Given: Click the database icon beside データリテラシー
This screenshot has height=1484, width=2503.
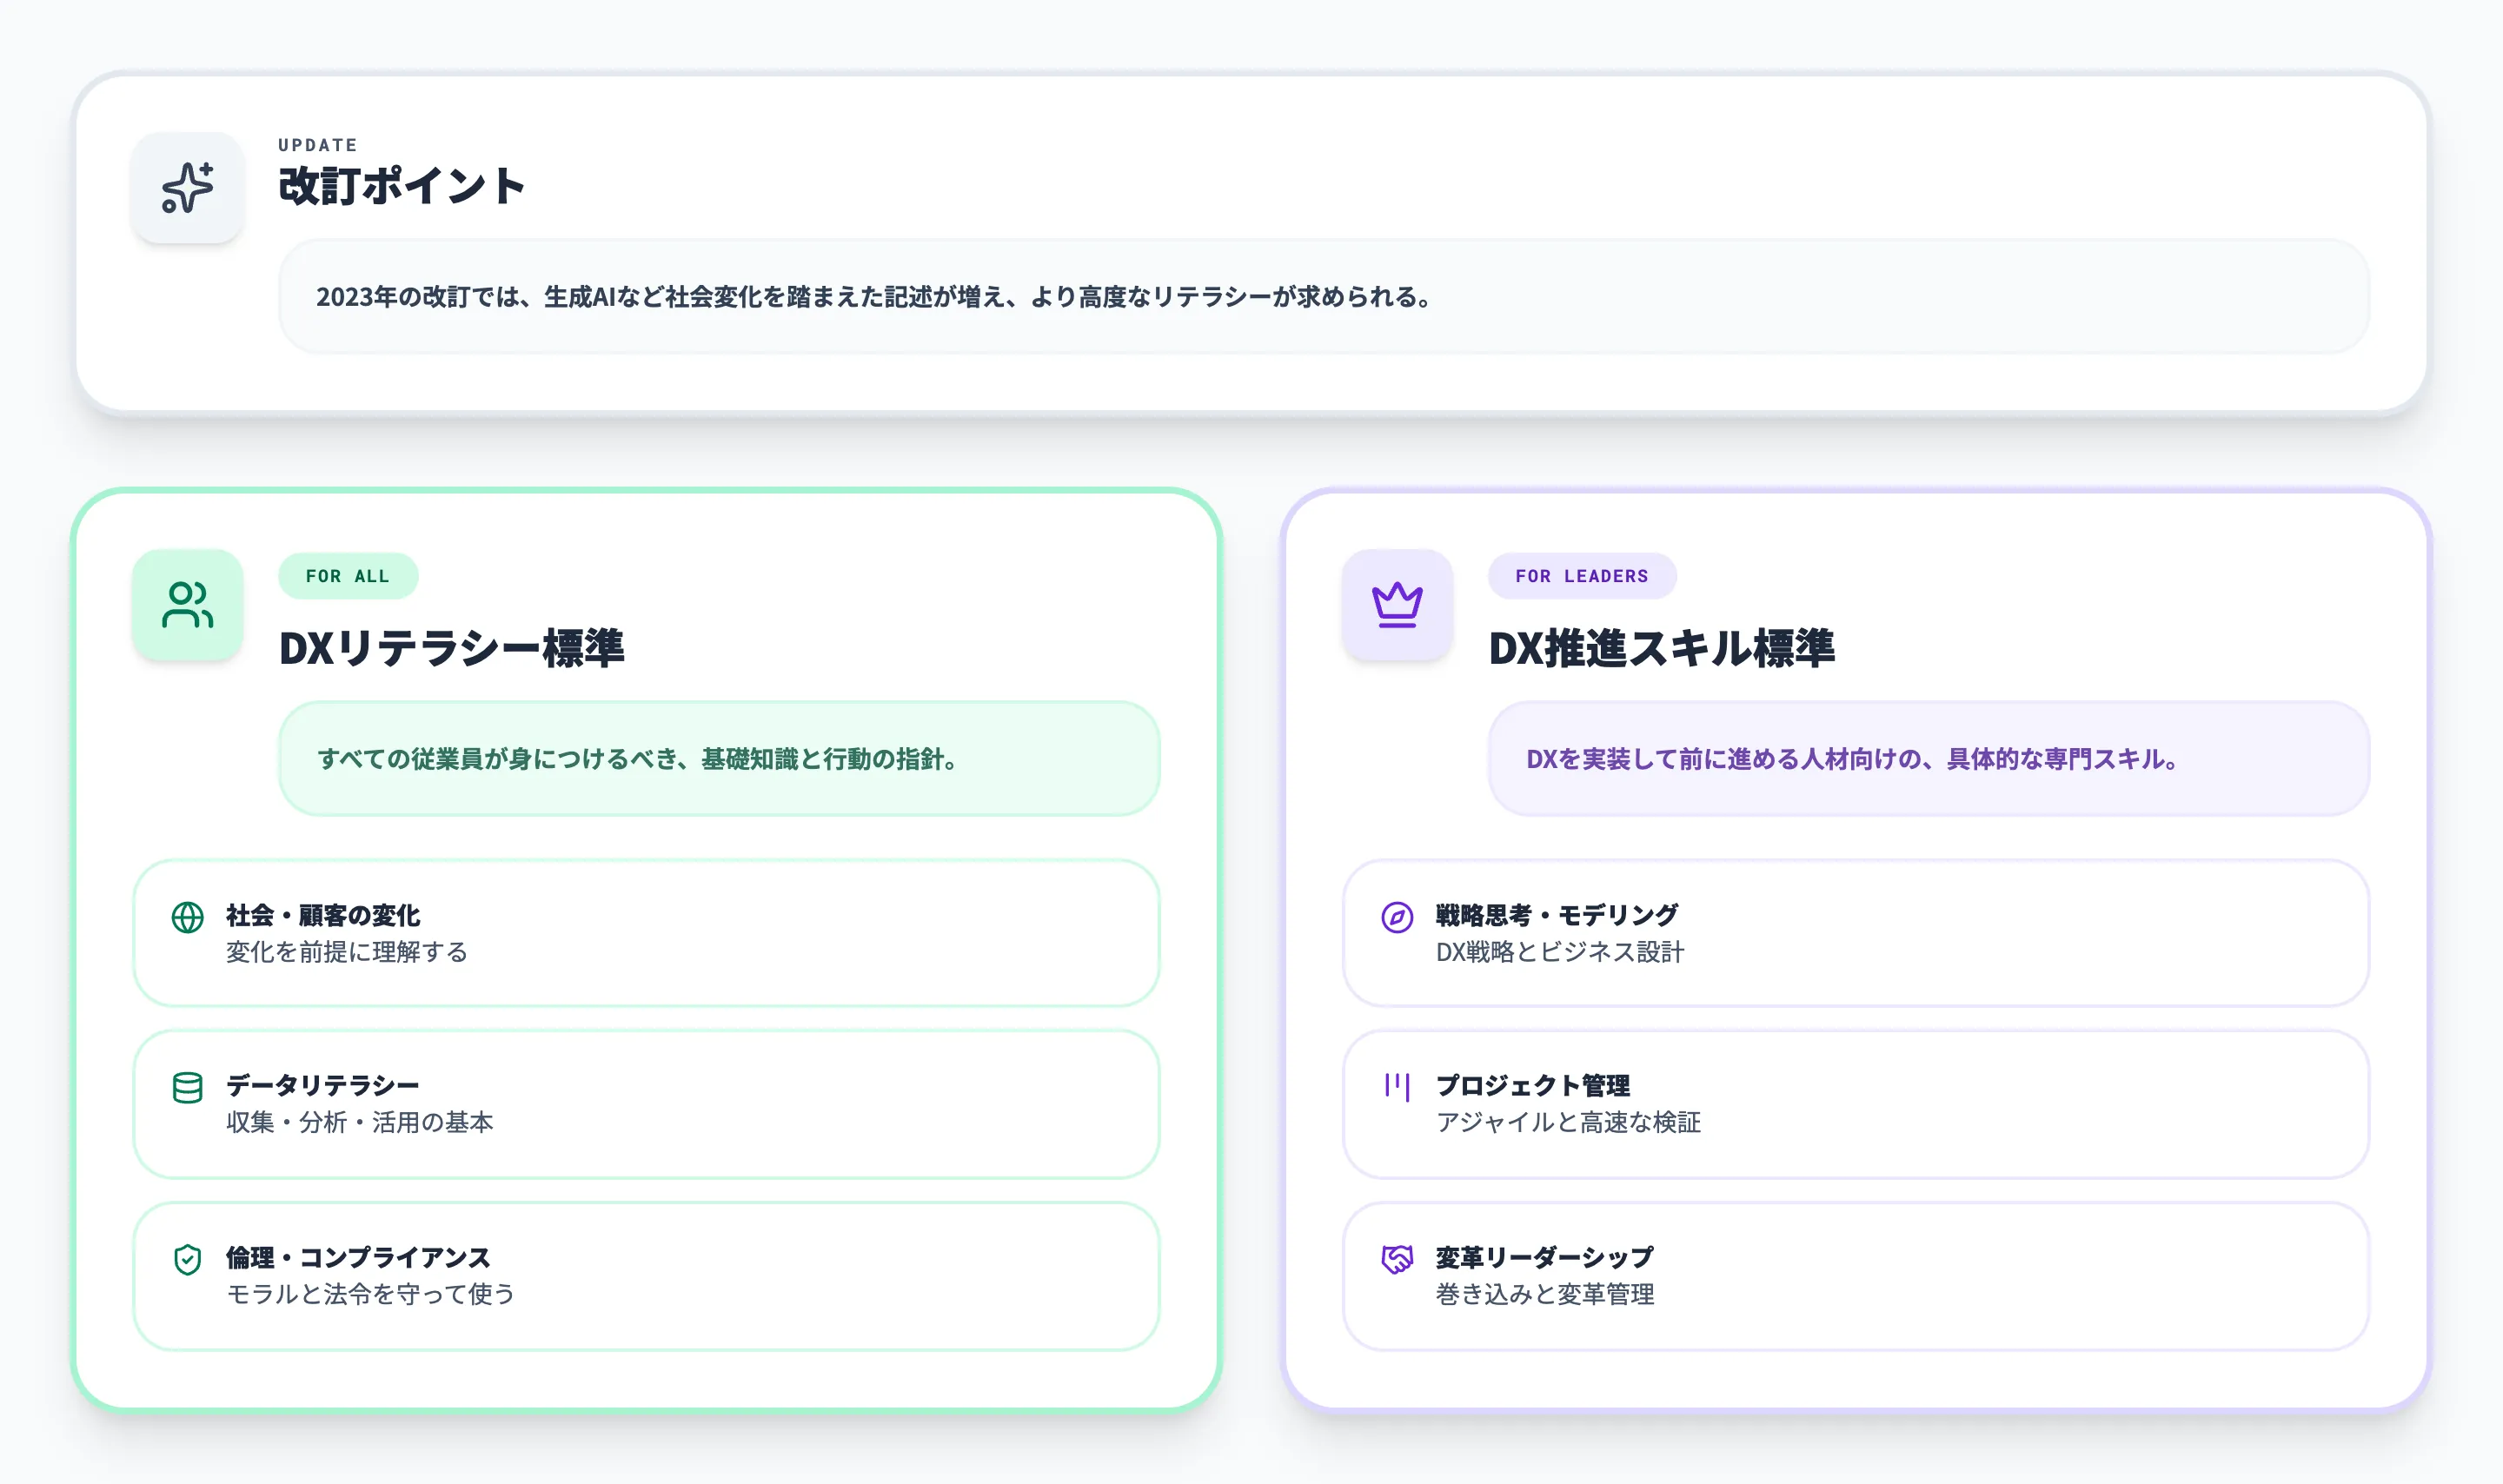Looking at the screenshot, I should click(x=188, y=1088).
